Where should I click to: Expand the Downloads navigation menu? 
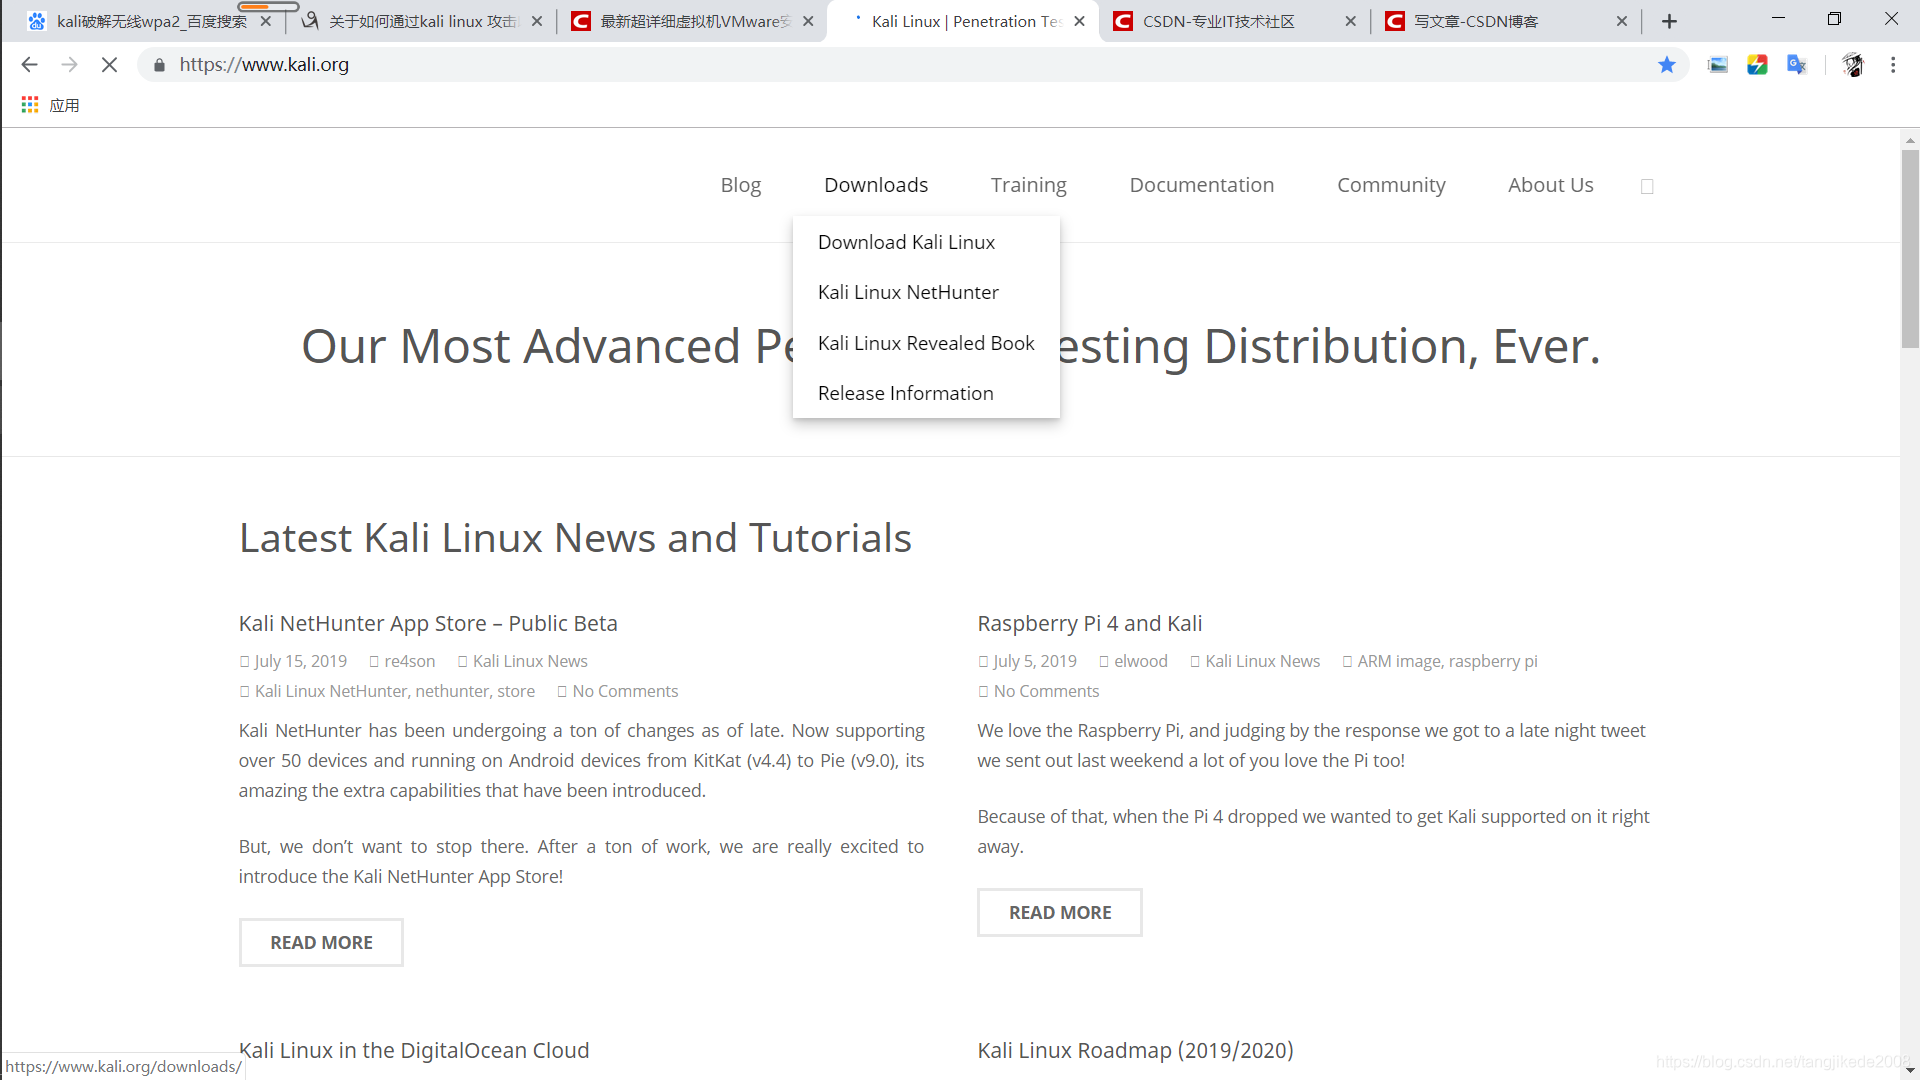click(x=876, y=185)
